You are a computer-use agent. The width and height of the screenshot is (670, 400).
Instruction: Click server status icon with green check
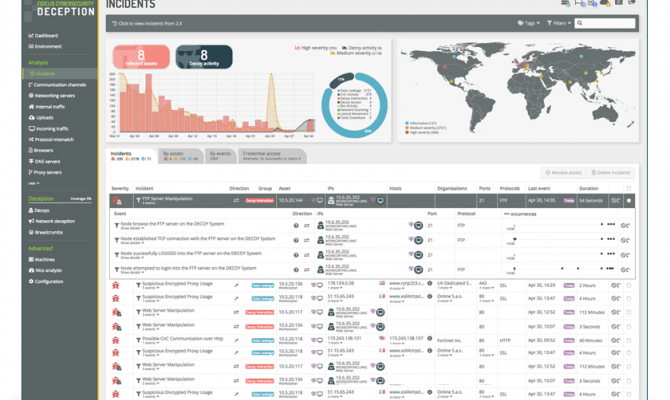565,3
